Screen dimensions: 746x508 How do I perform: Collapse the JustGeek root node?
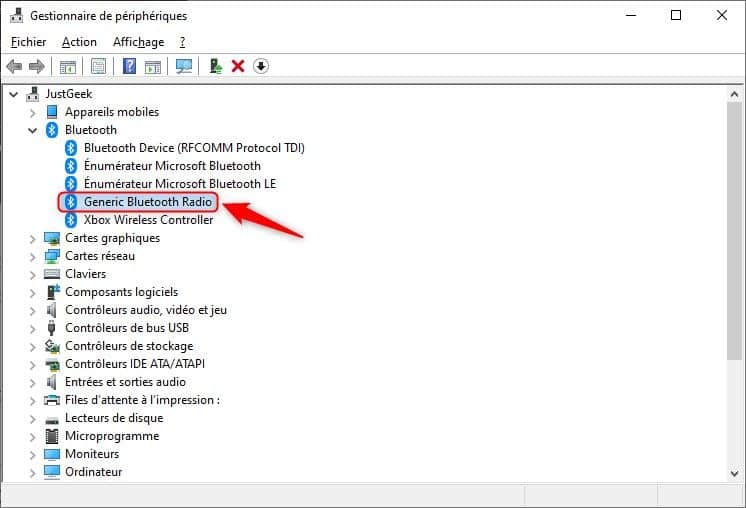click(x=14, y=95)
